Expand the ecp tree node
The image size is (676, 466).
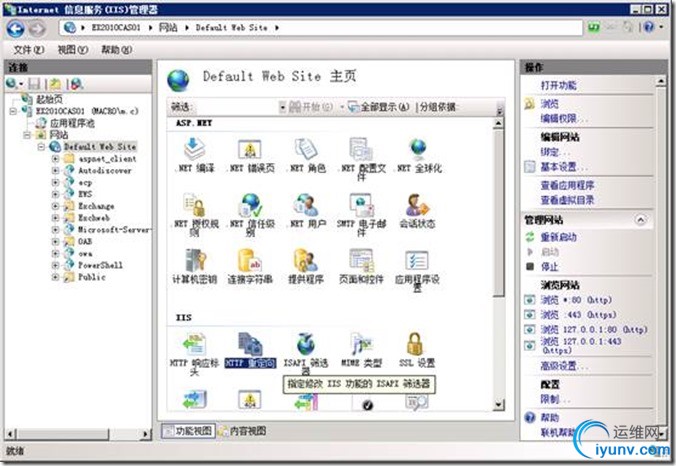point(55,182)
